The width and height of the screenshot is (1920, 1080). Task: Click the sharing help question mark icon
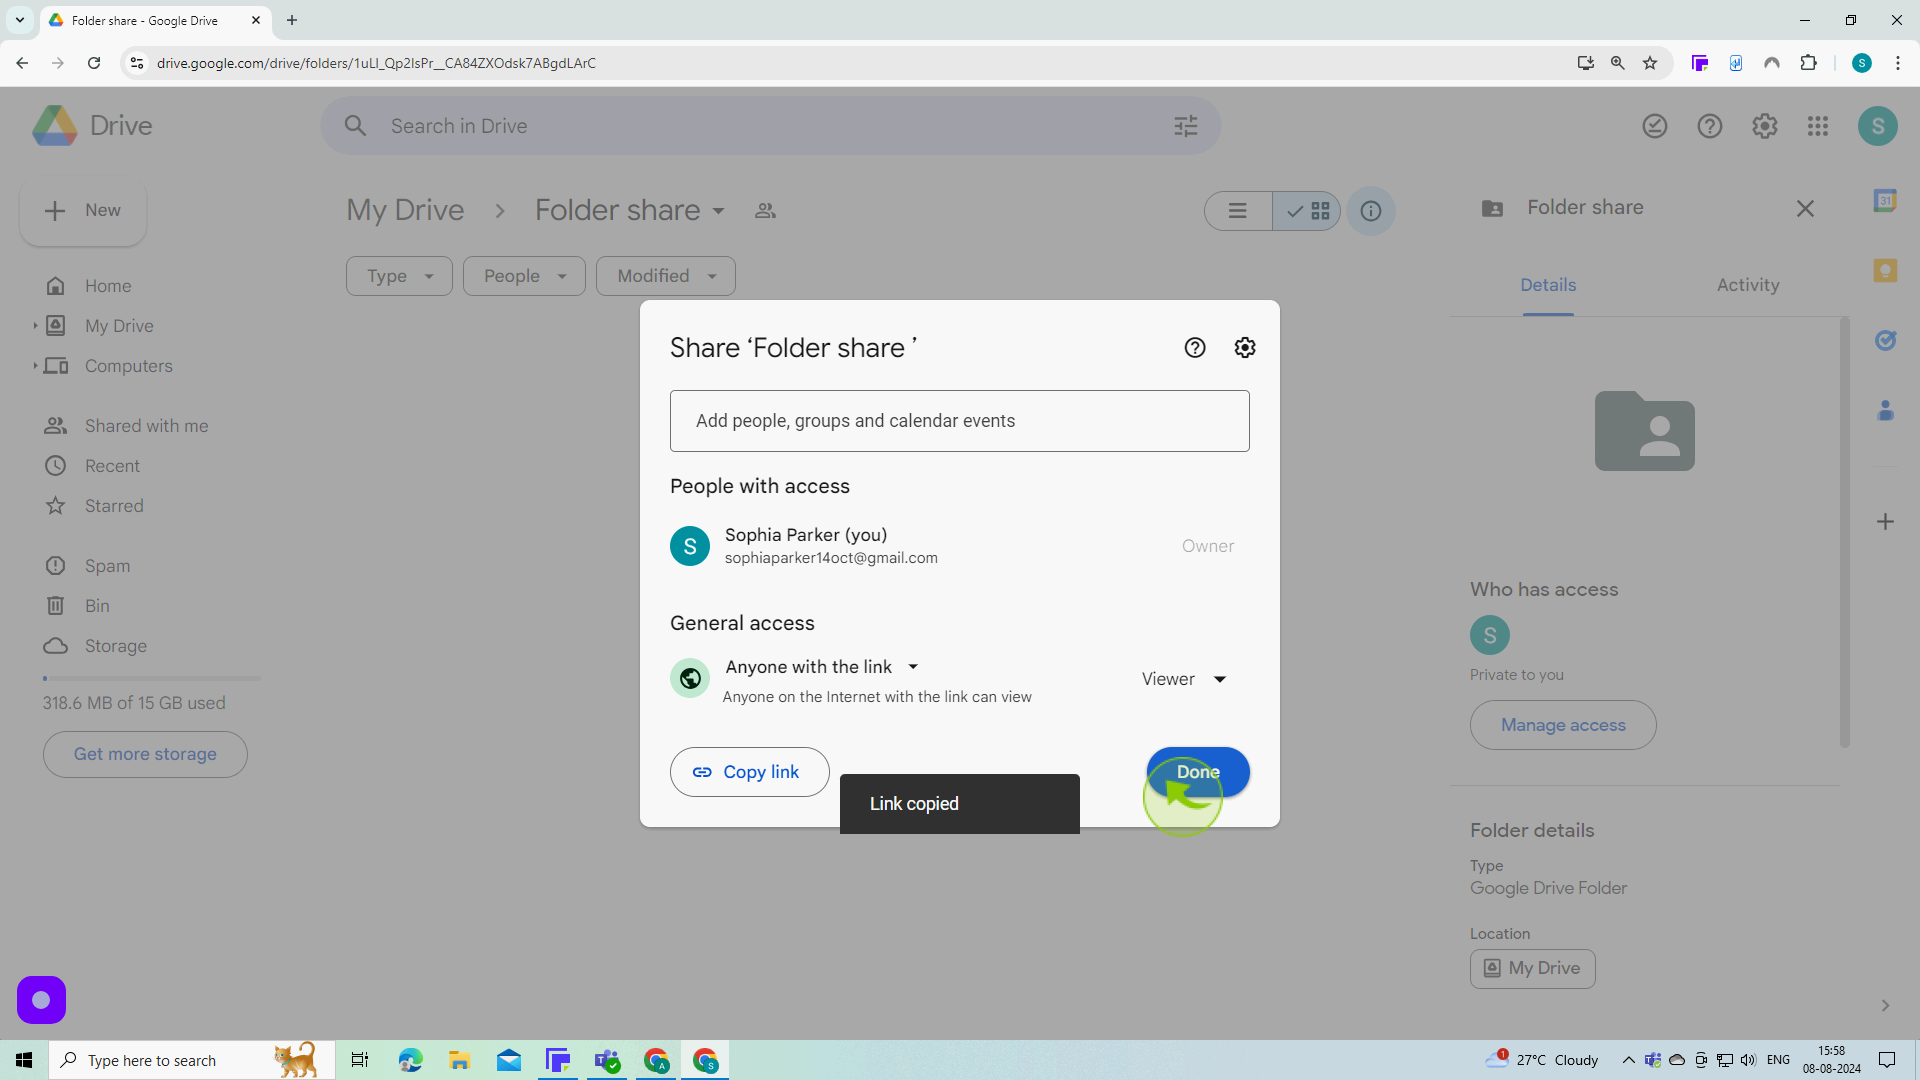point(1195,347)
